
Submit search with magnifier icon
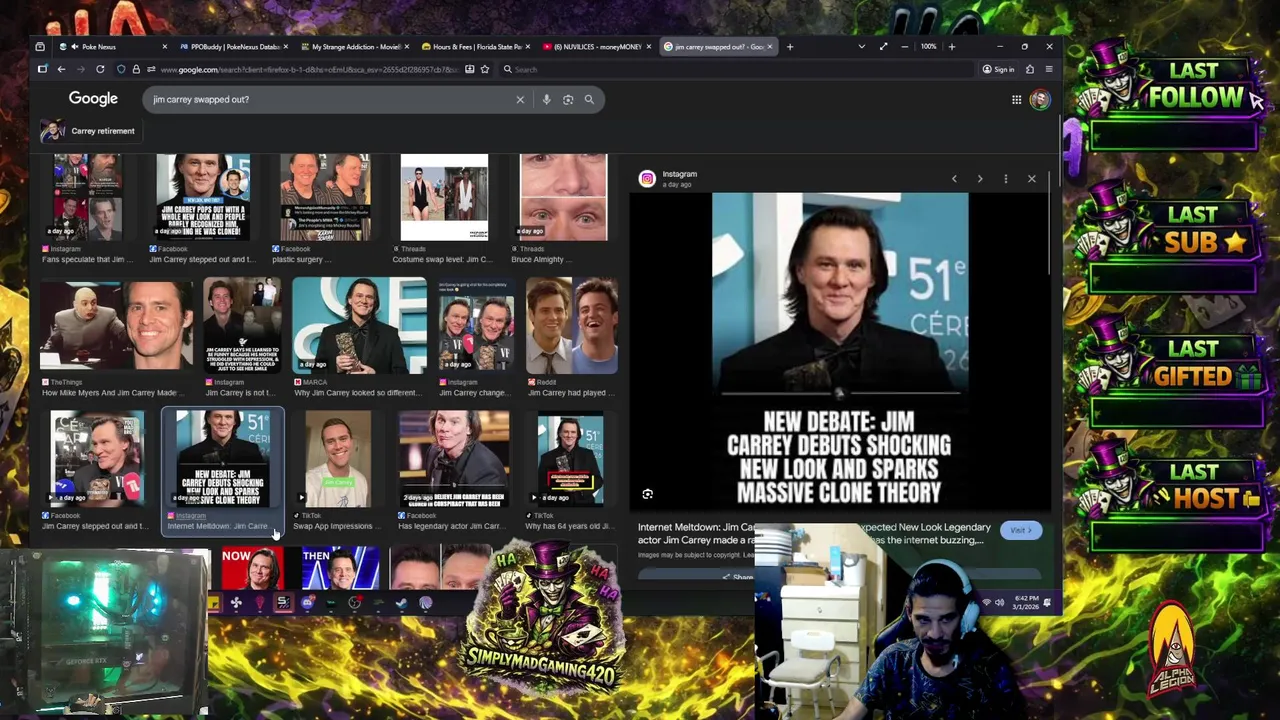point(589,99)
